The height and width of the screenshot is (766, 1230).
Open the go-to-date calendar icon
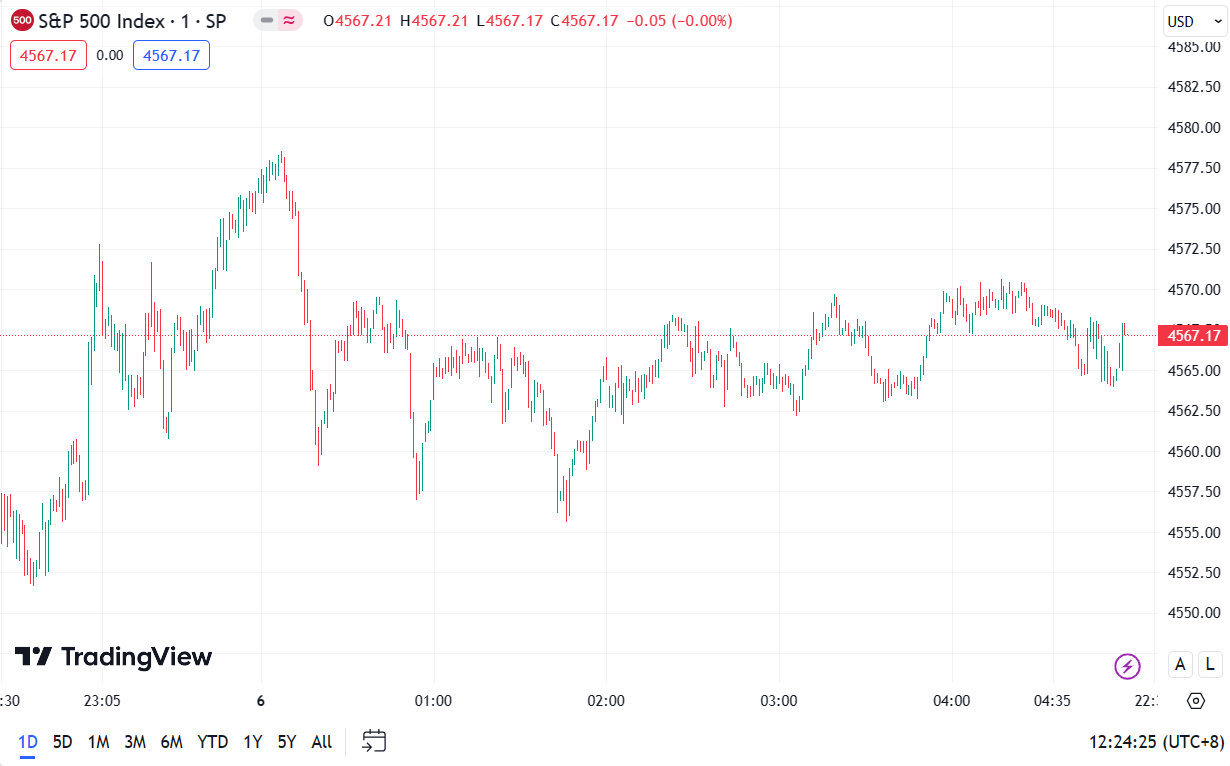(x=374, y=741)
